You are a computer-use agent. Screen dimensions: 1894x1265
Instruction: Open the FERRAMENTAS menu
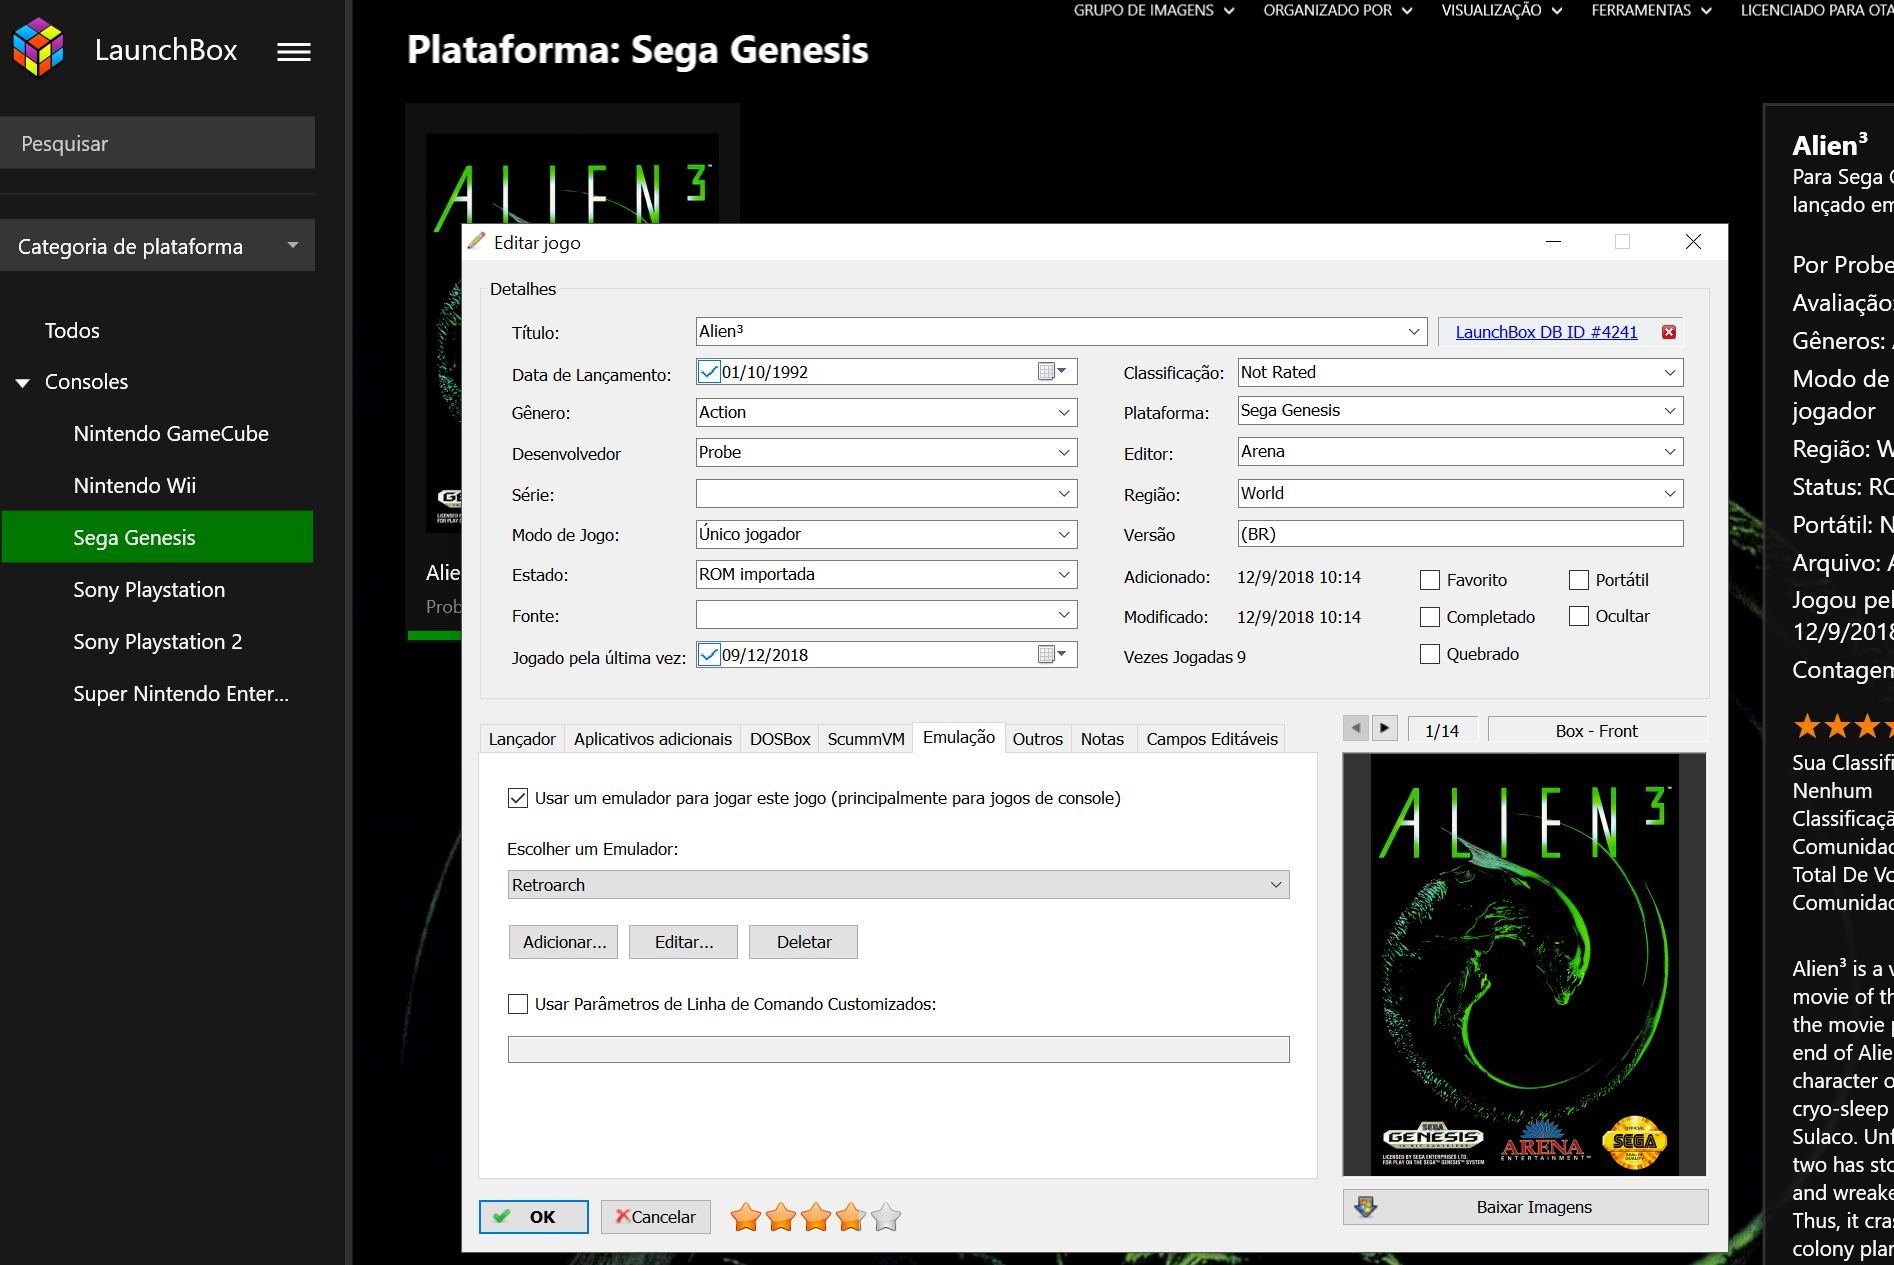click(x=1651, y=10)
